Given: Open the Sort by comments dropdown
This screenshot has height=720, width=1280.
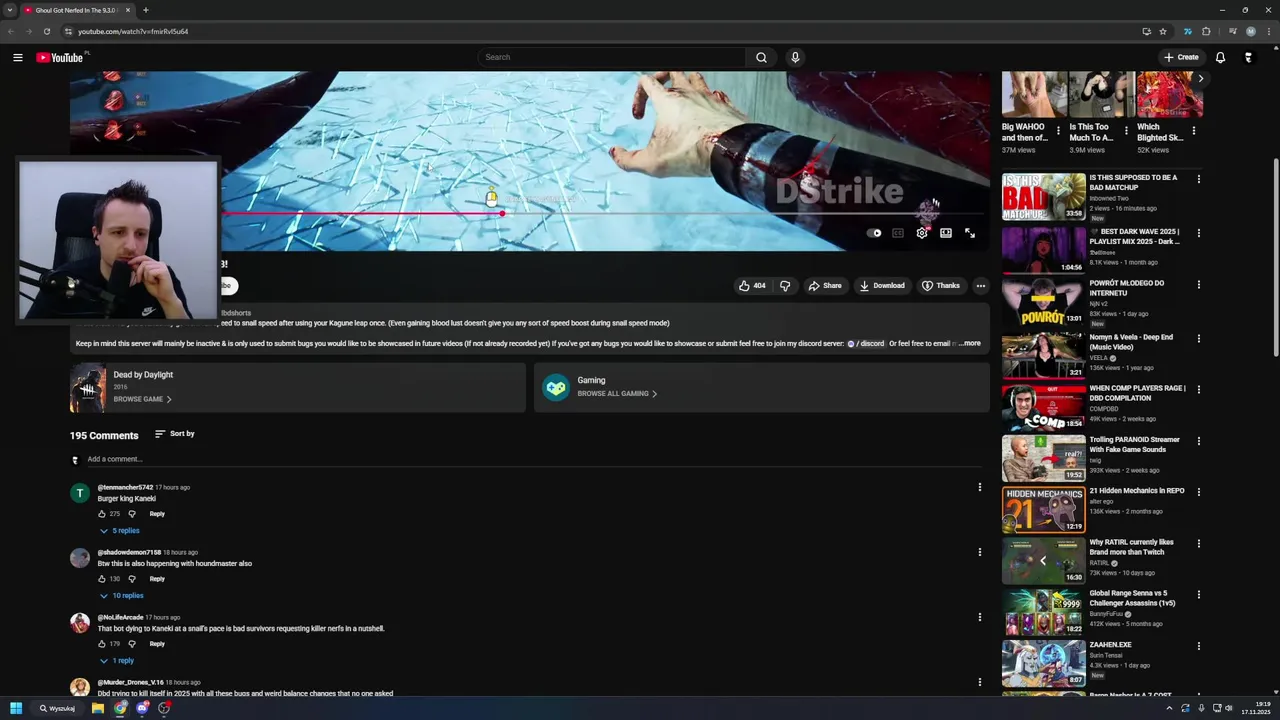Looking at the screenshot, I should 175,434.
